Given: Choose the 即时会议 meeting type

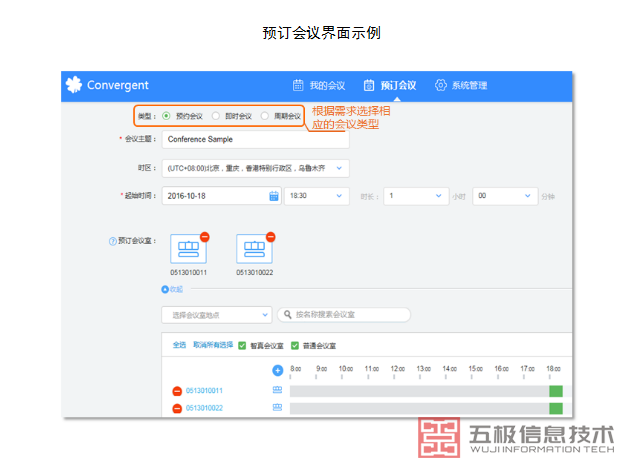Looking at the screenshot, I should [216, 116].
